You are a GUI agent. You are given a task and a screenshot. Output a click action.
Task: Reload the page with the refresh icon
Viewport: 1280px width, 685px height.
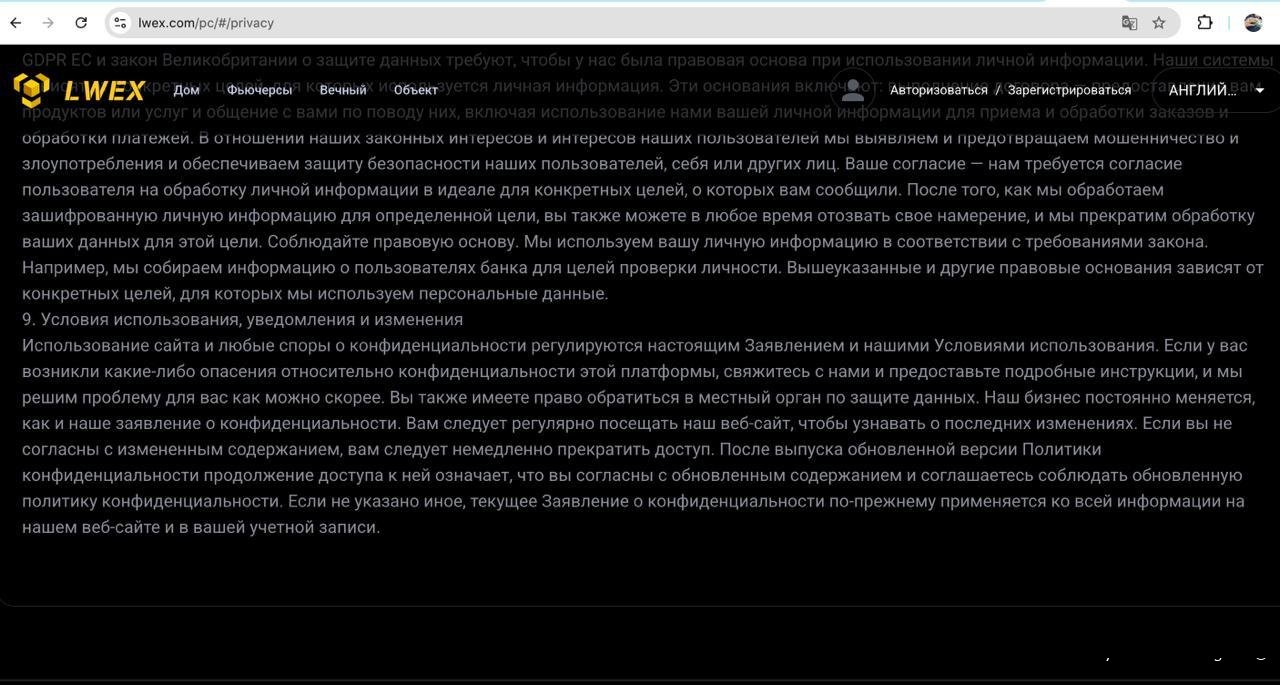click(x=81, y=22)
